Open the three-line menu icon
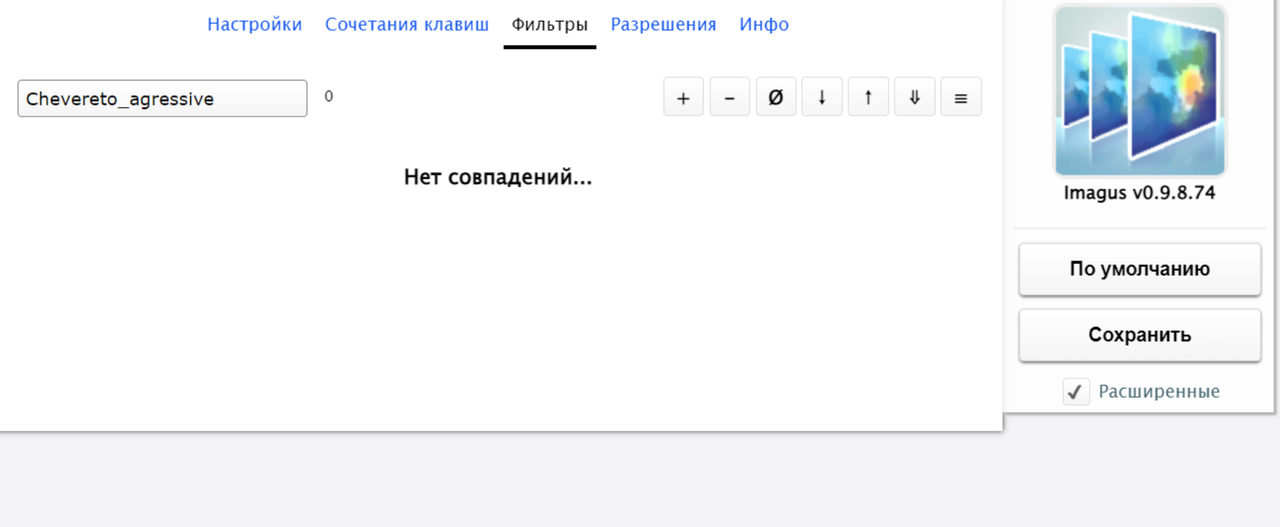The width and height of the screenshot is (1280, 527). [x=961, y=98]
